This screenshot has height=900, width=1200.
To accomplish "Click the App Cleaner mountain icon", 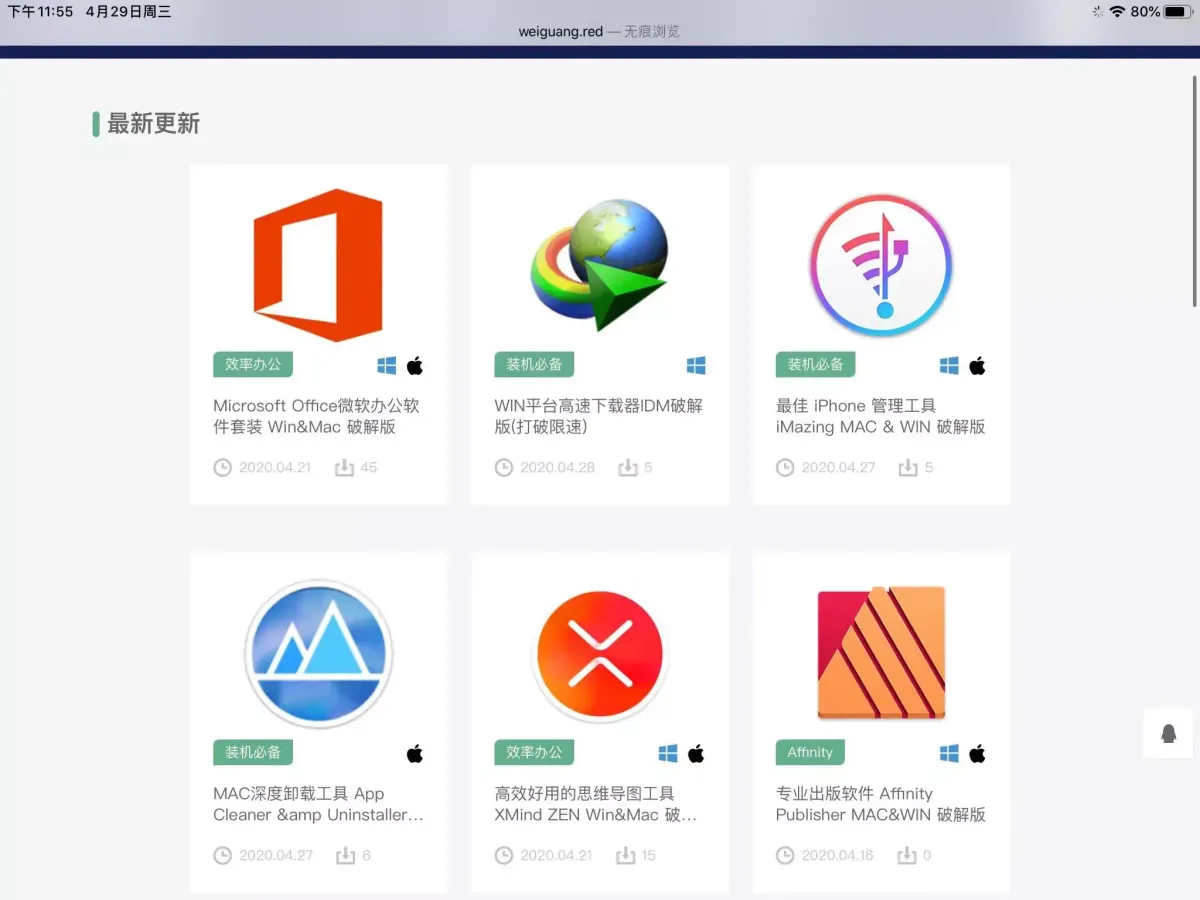I will point(318,653).
